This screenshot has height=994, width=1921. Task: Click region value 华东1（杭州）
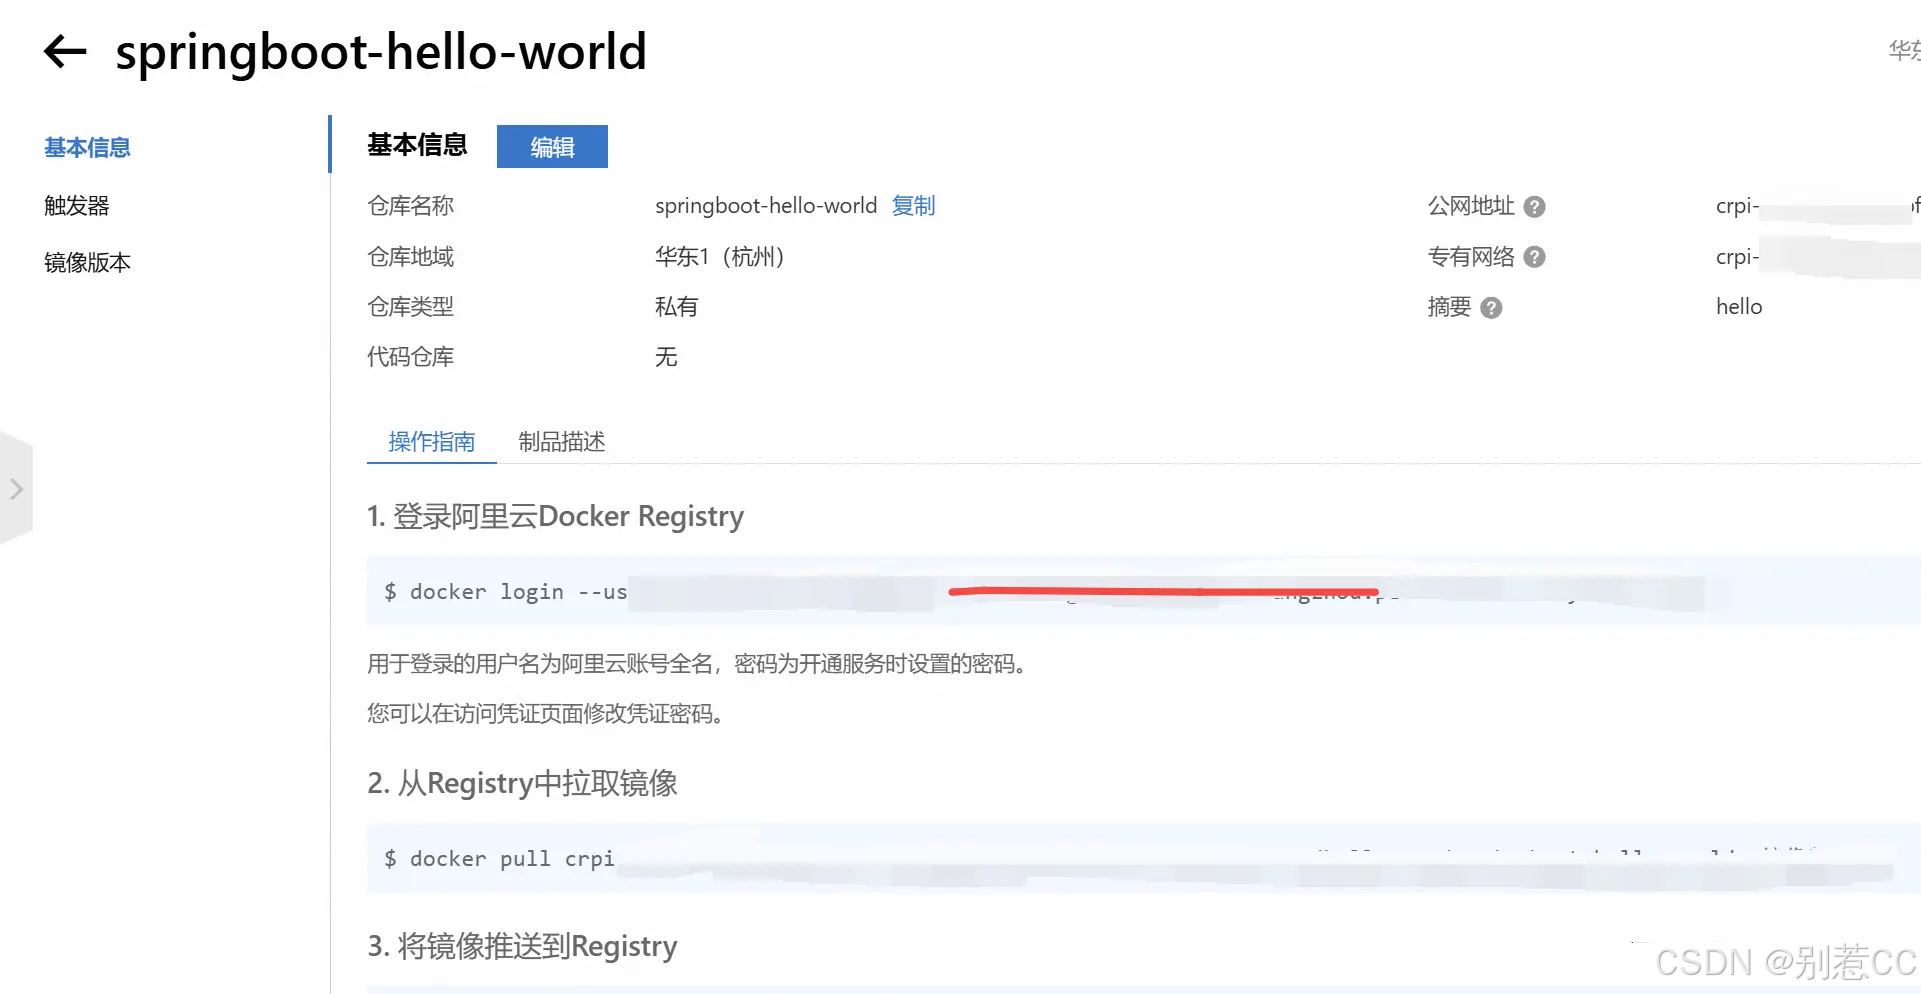(x=719, y=257)
